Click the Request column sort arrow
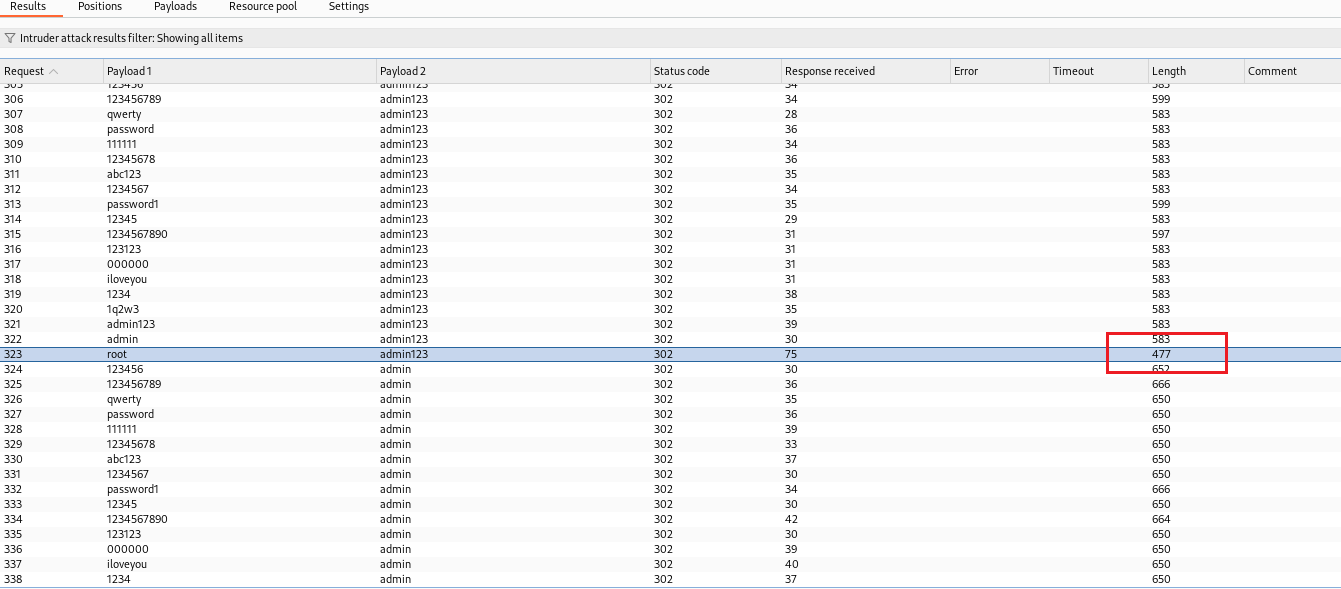1341x589 pixels. (53, 71)
